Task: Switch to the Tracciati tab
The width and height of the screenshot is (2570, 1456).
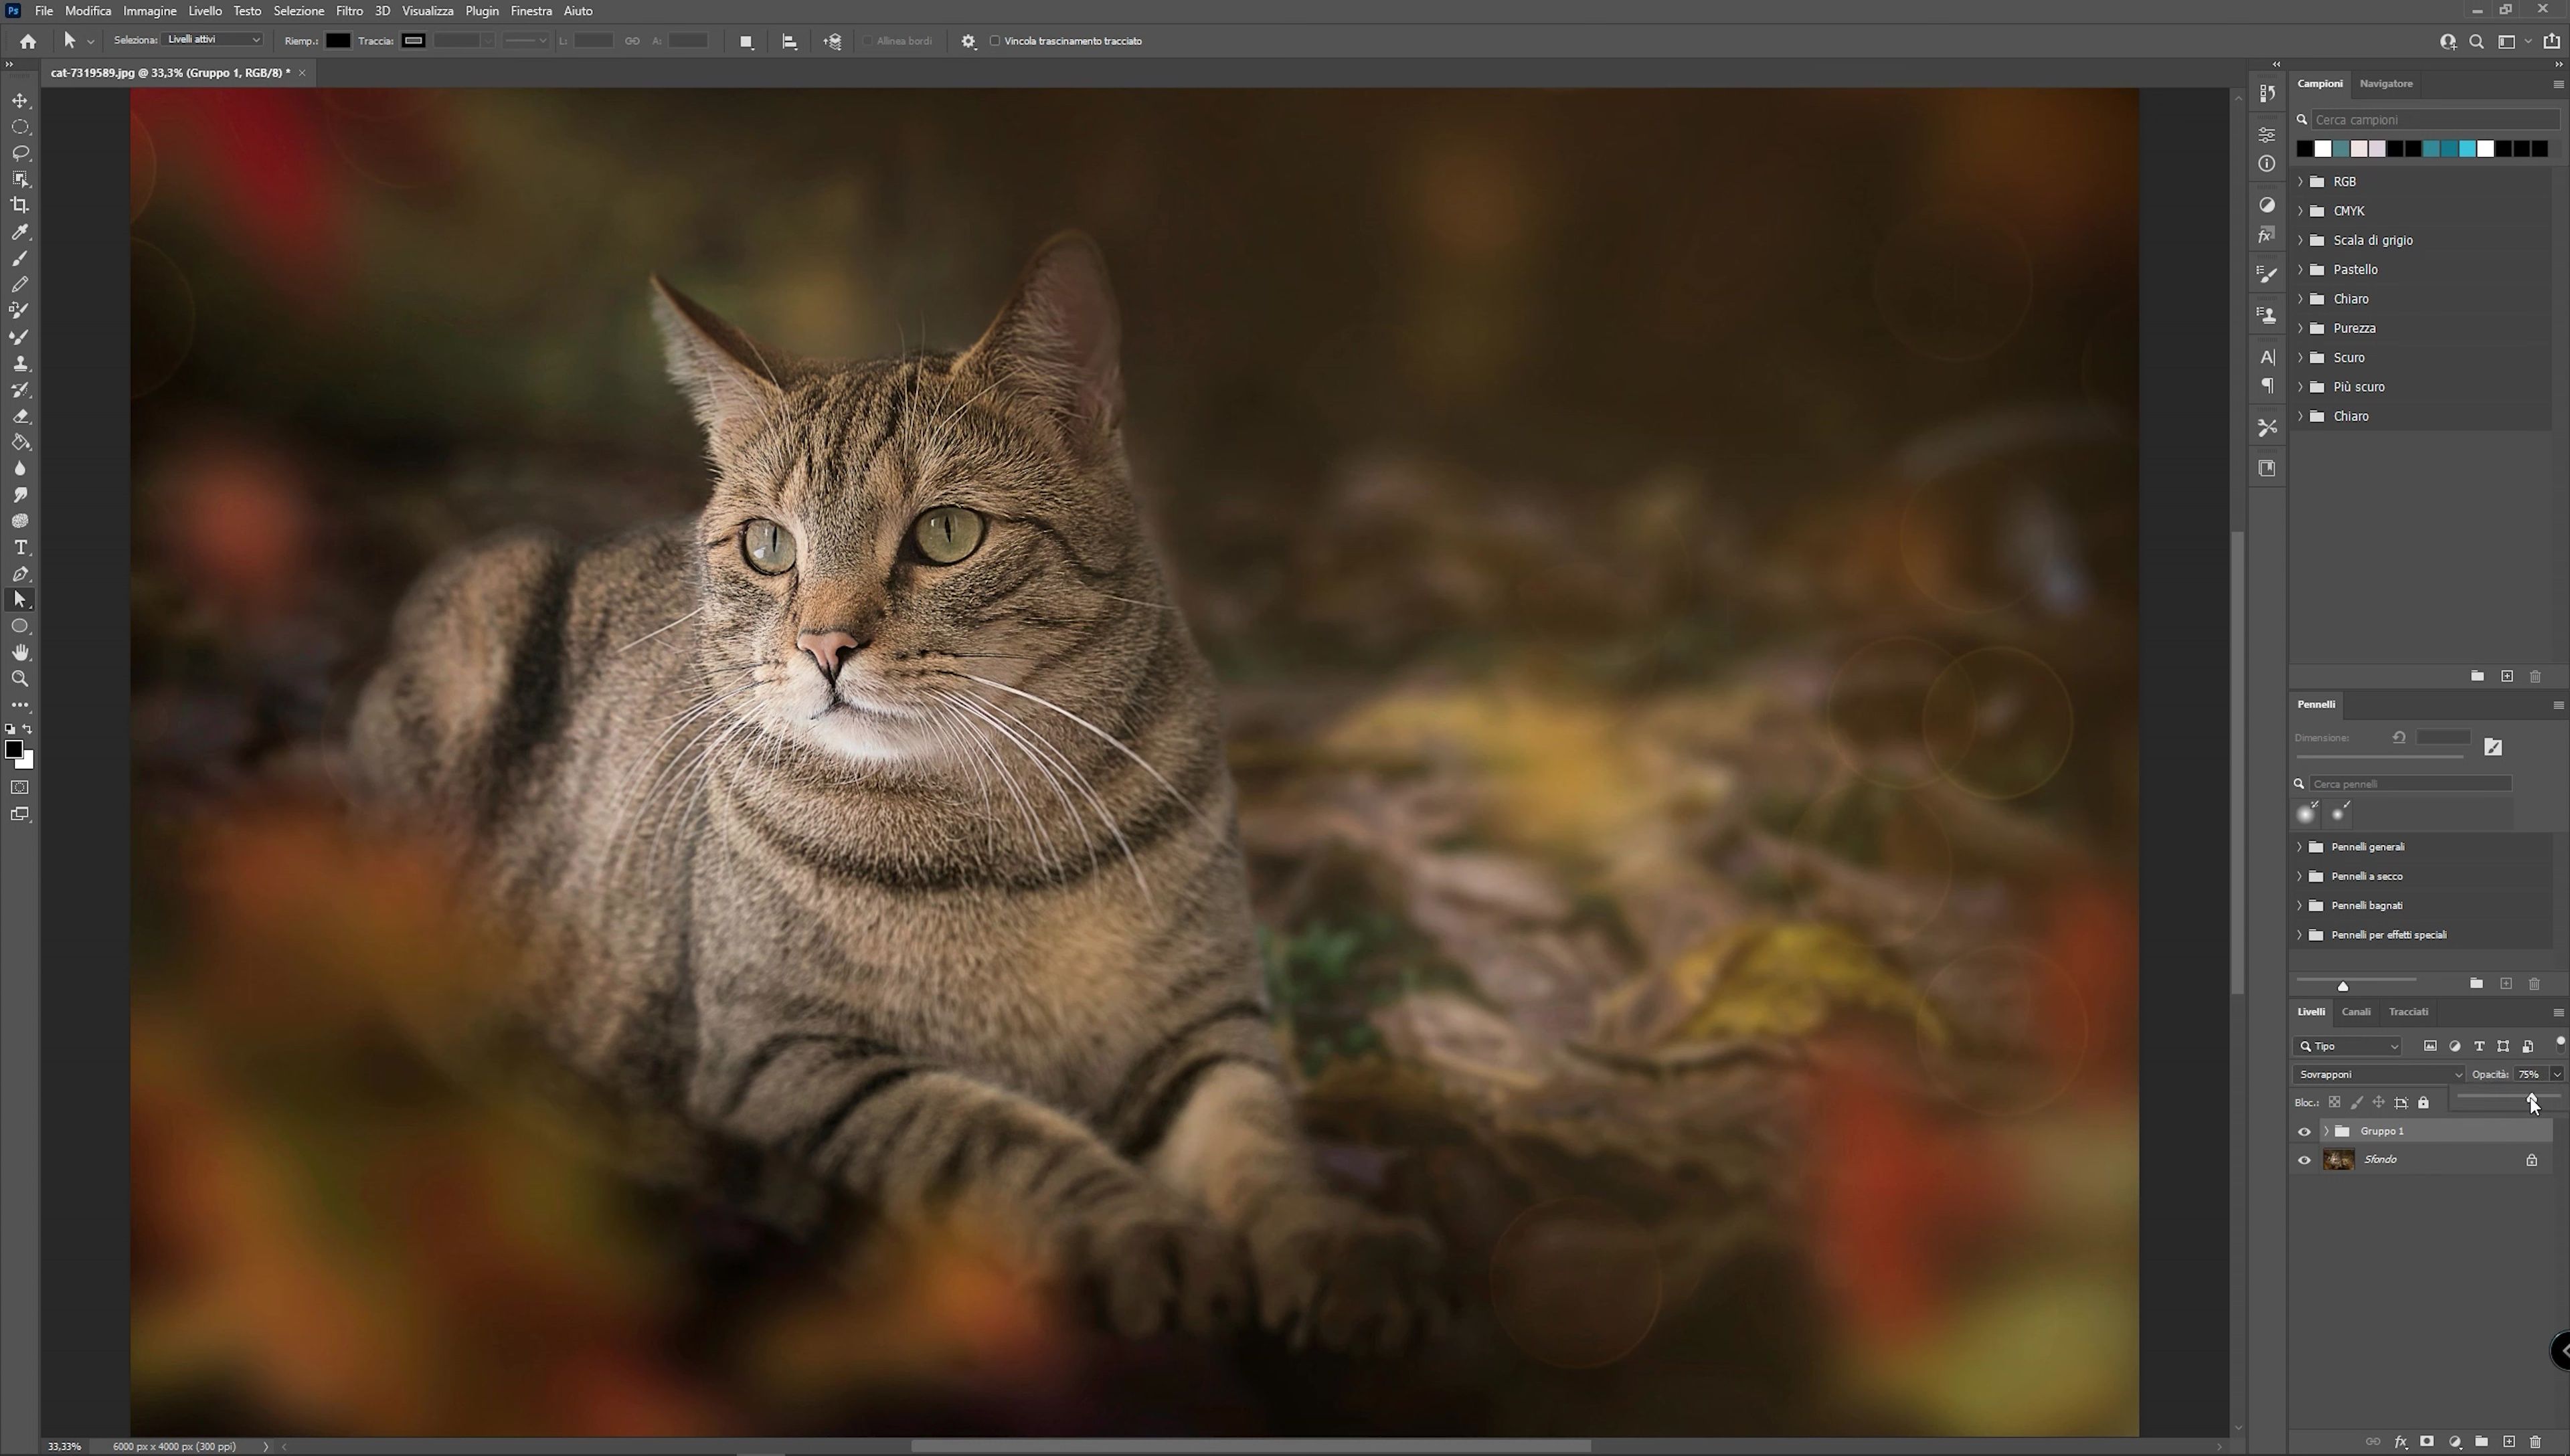Action: pyautogui.click(x=2408, y=1012)
